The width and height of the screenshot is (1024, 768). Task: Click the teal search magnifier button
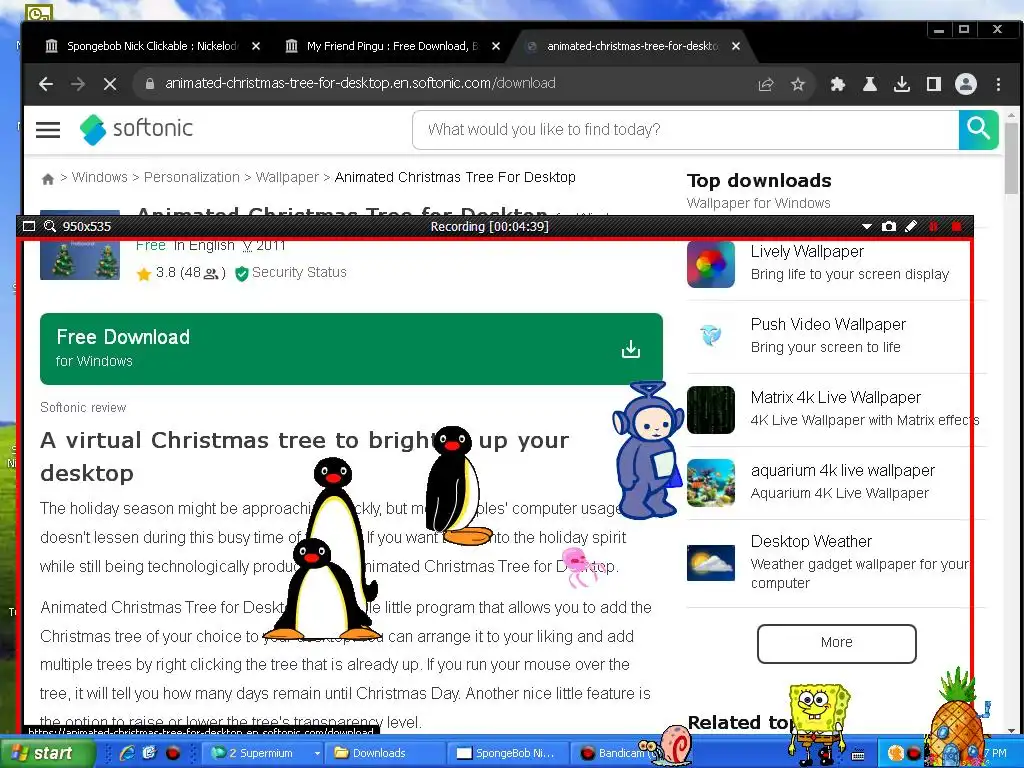[x=978, y=129]
